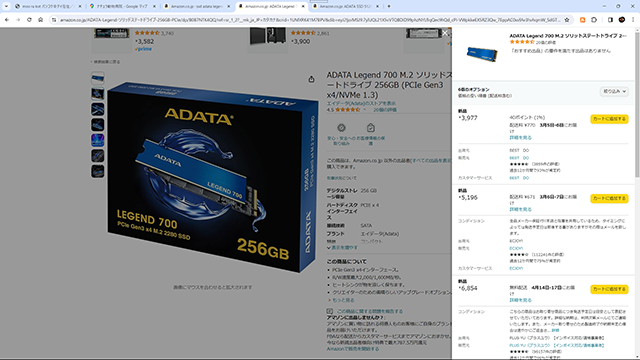The width and height of the screenshot is (640, 360).
Task: Expand the product details list under the specifications
Action: coord(342,248)
